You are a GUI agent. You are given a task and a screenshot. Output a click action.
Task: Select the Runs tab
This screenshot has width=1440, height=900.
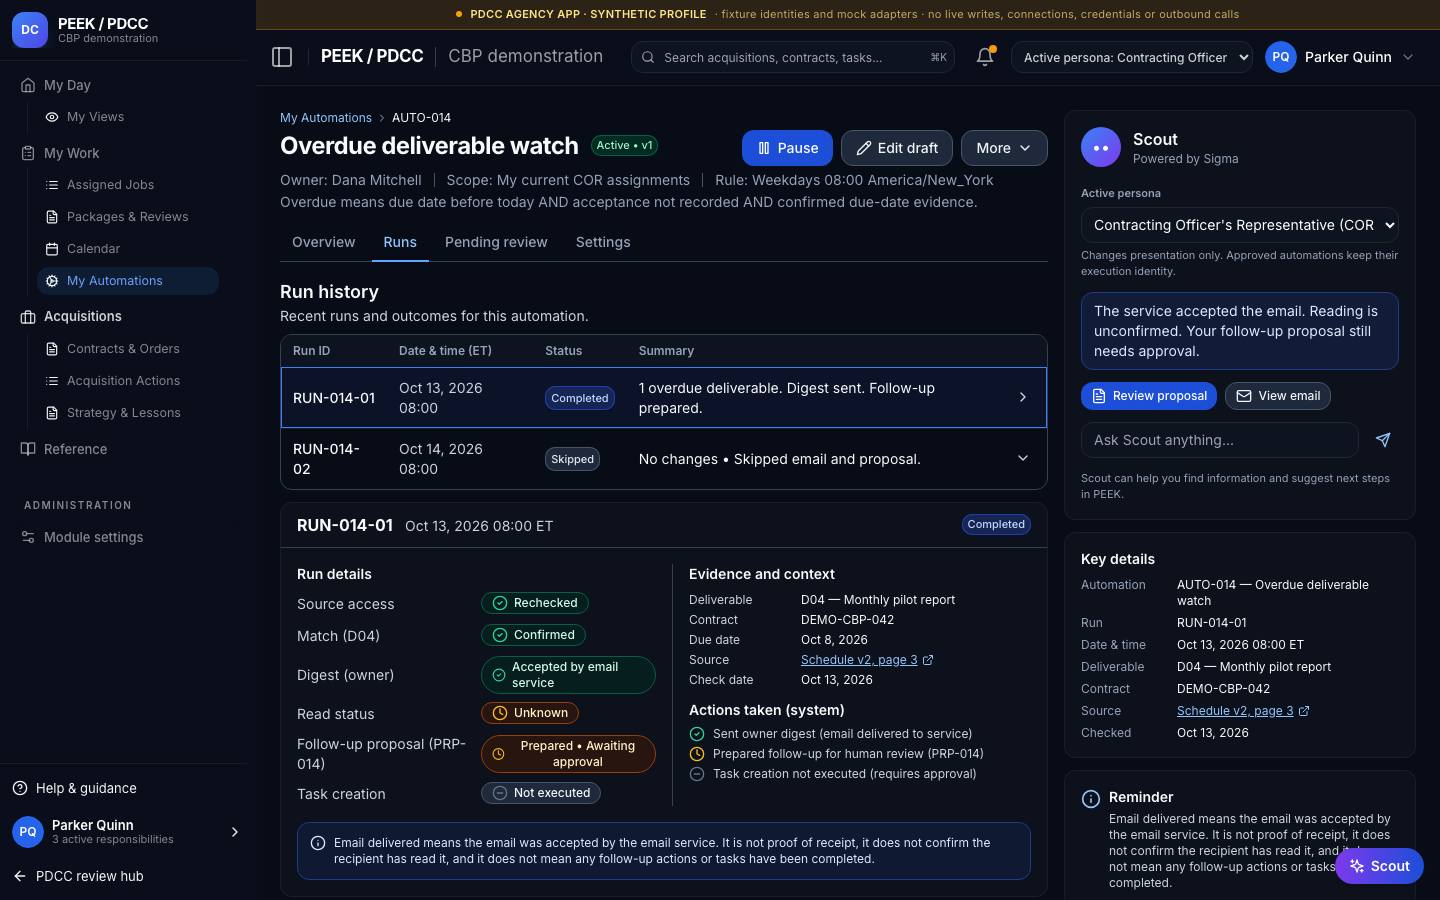pos(400,242)
